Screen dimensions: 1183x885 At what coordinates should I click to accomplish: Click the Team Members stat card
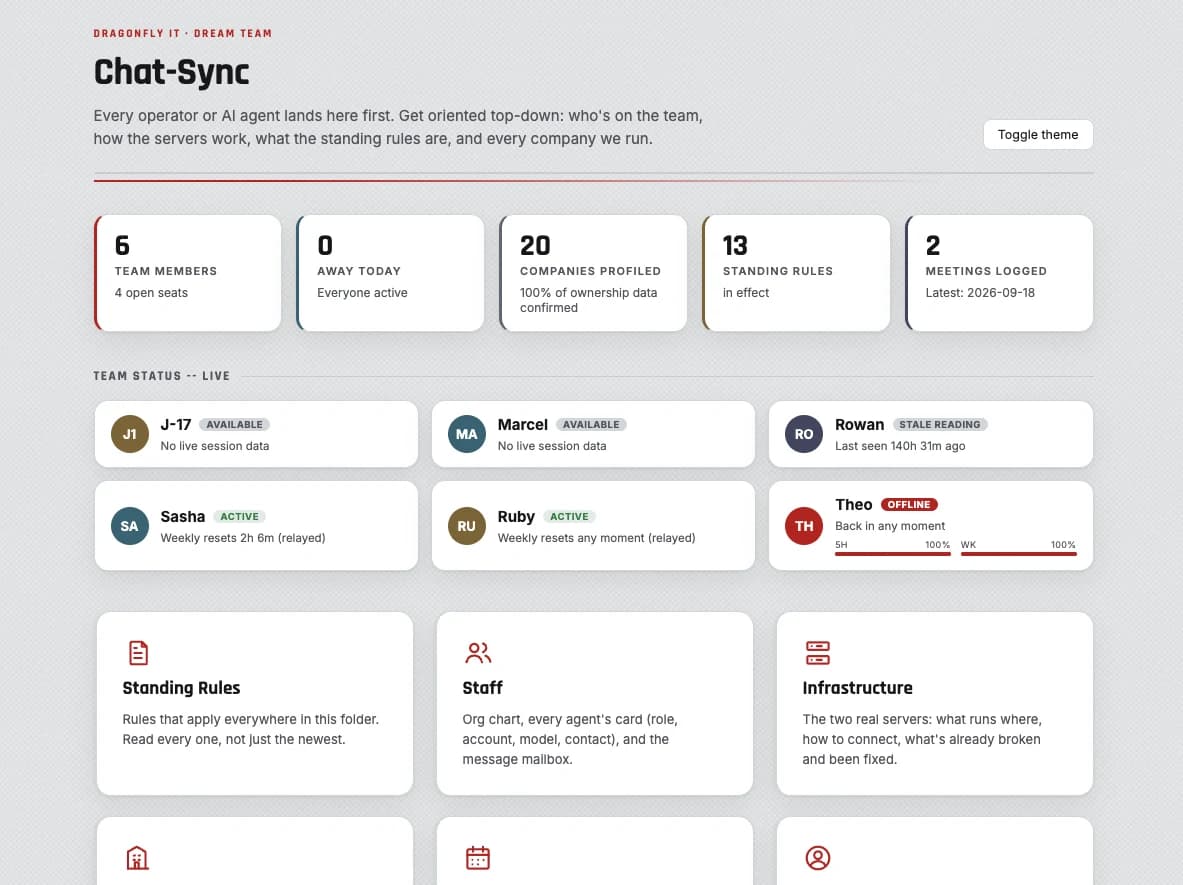(188, 273)
